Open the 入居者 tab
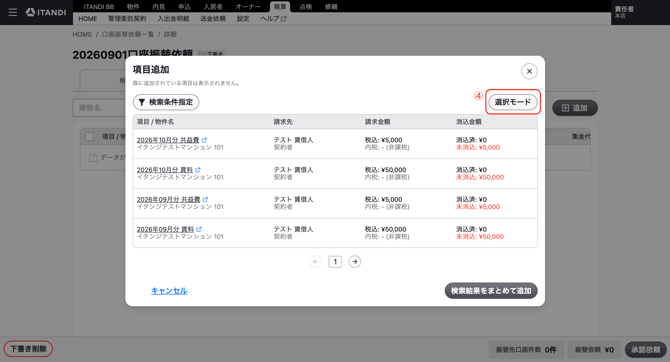Image resolution: width=670 pixels, height=362 pixels. pyautogui.click(x=213, y=6)
